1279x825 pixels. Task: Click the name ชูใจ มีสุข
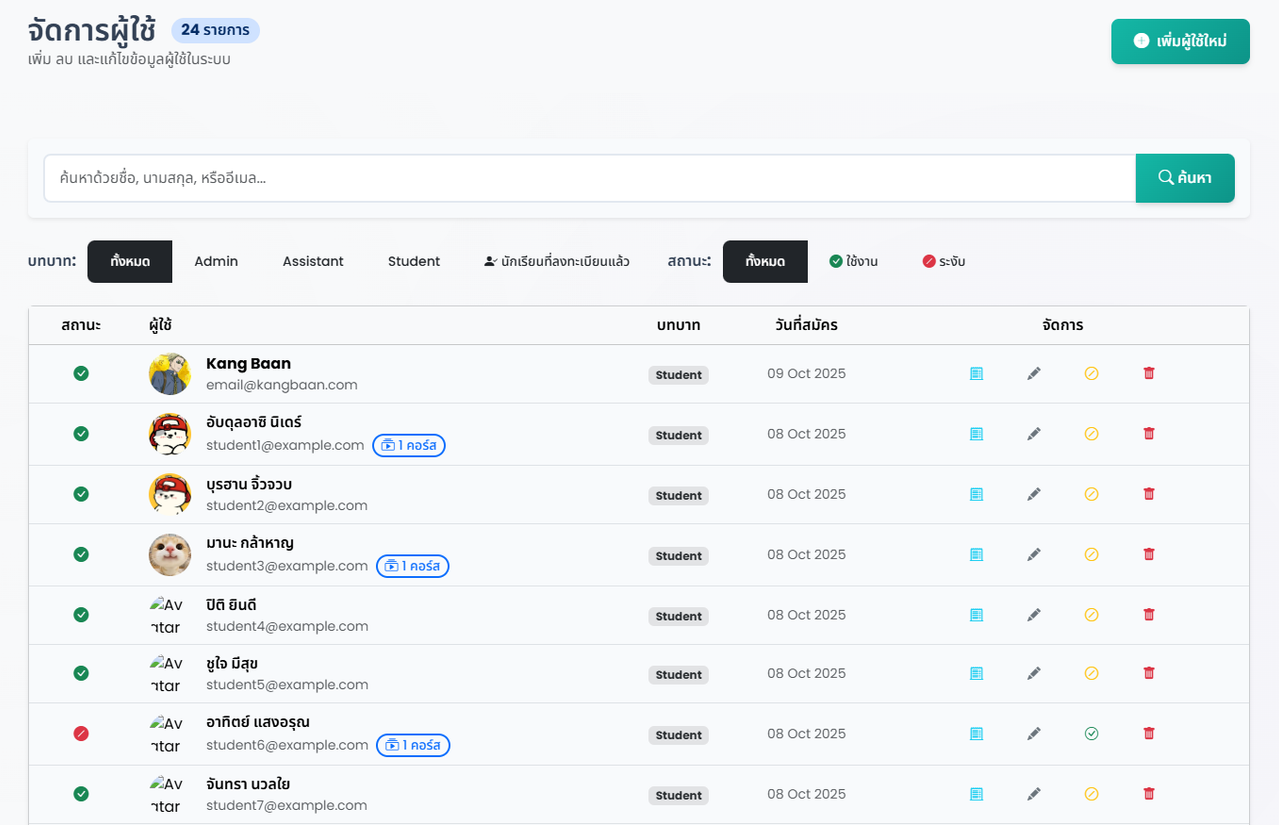tap(232, 663)
